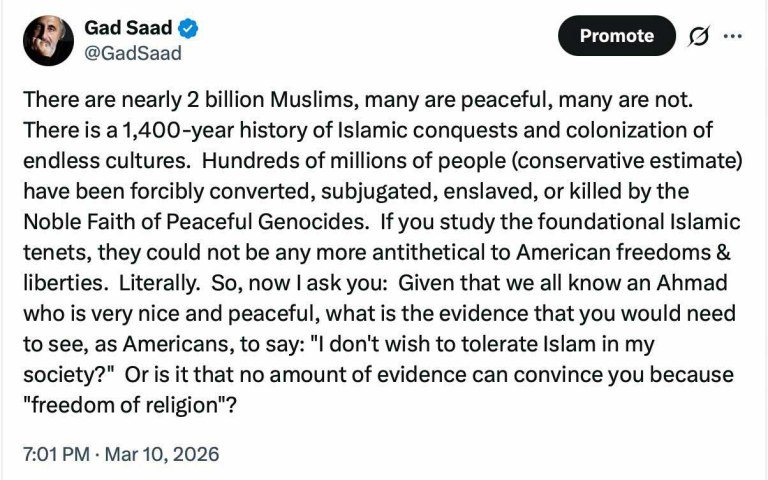This screenshot has height=480, width=768.
Task: Open Gad Saad's profile avatar
Action: pyautogui.click(x=48, y=41)
